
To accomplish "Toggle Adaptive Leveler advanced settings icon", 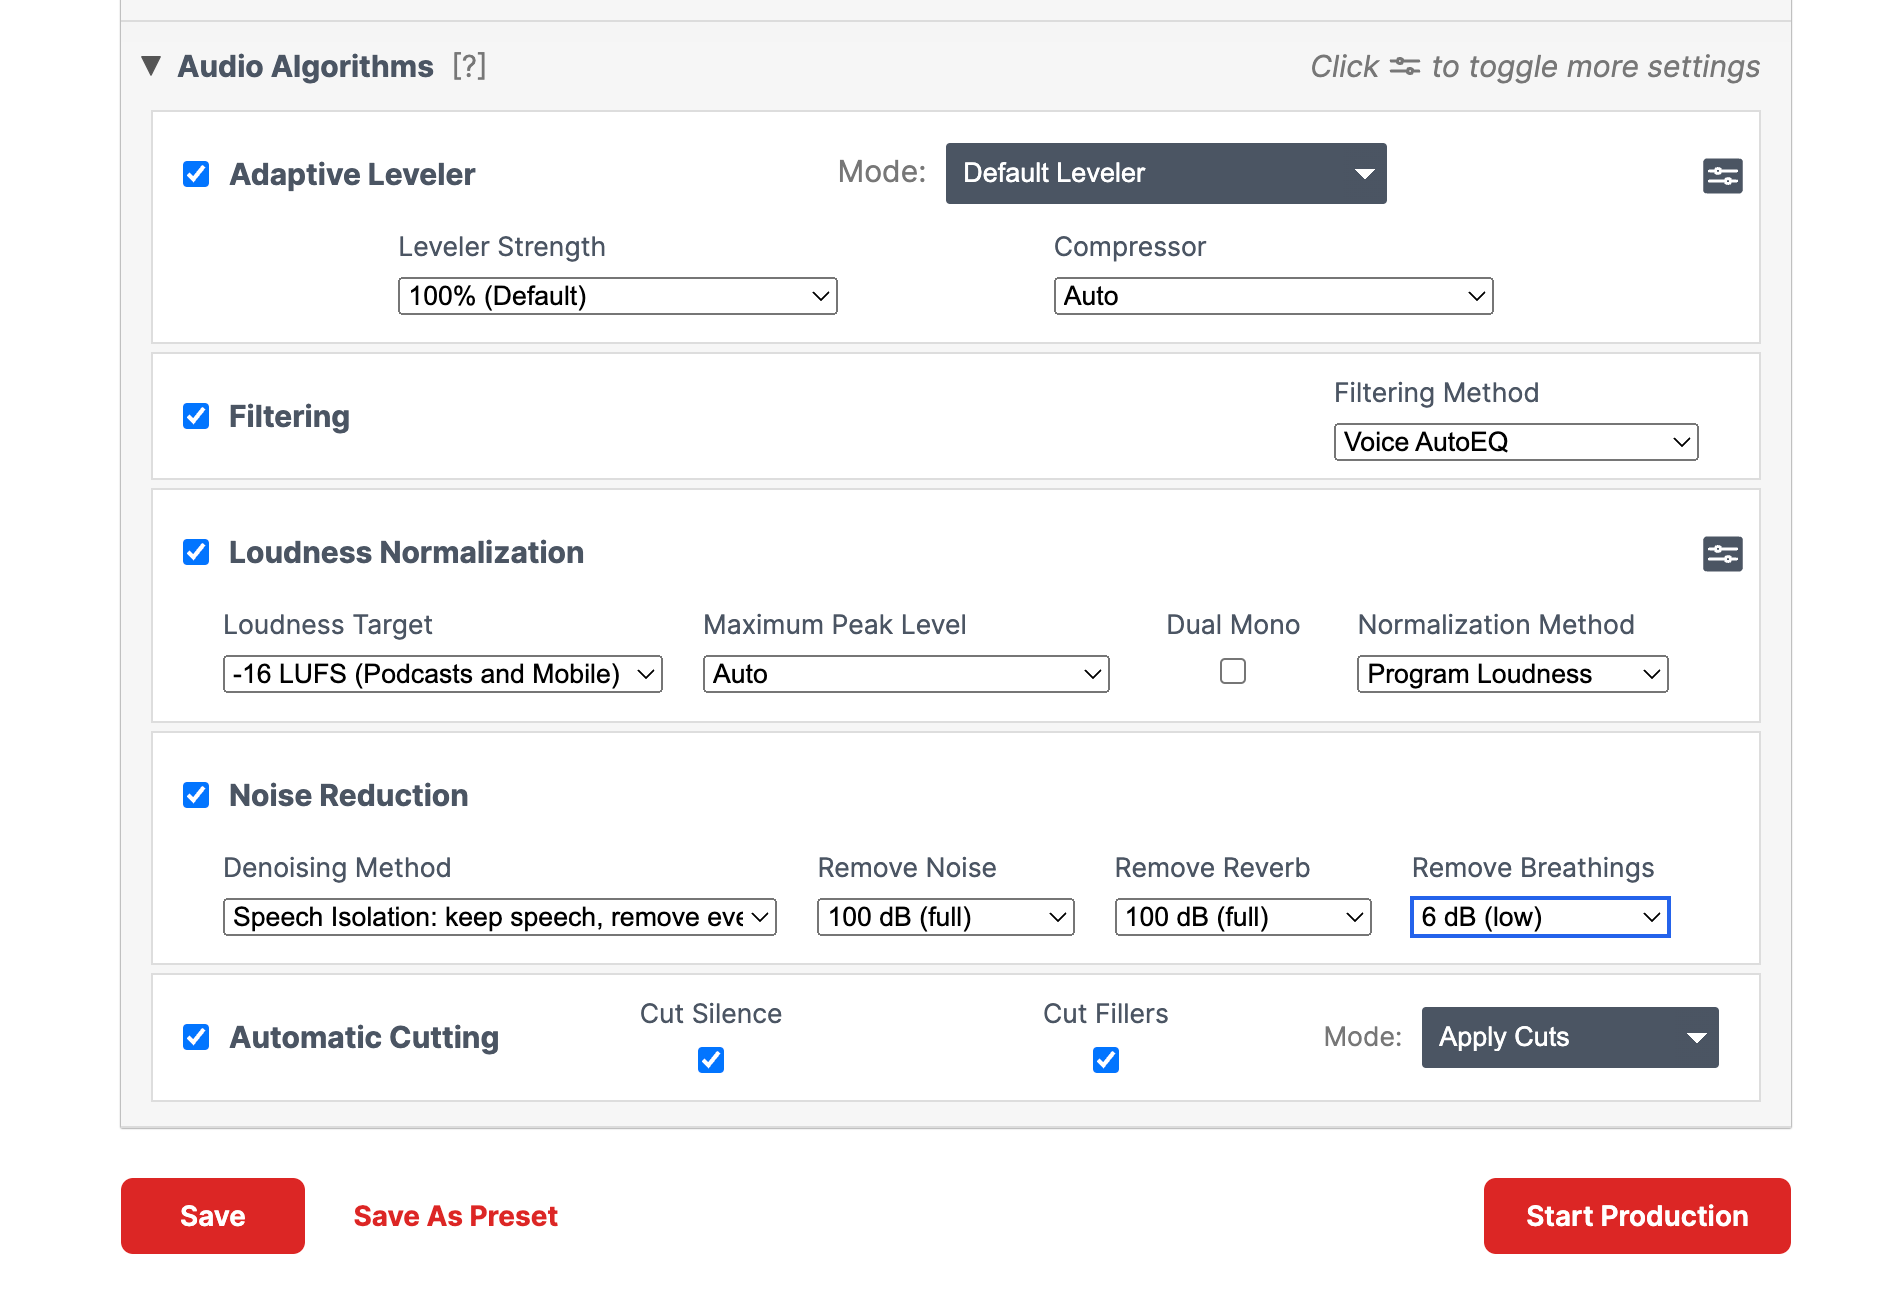I will (1722, 176).
